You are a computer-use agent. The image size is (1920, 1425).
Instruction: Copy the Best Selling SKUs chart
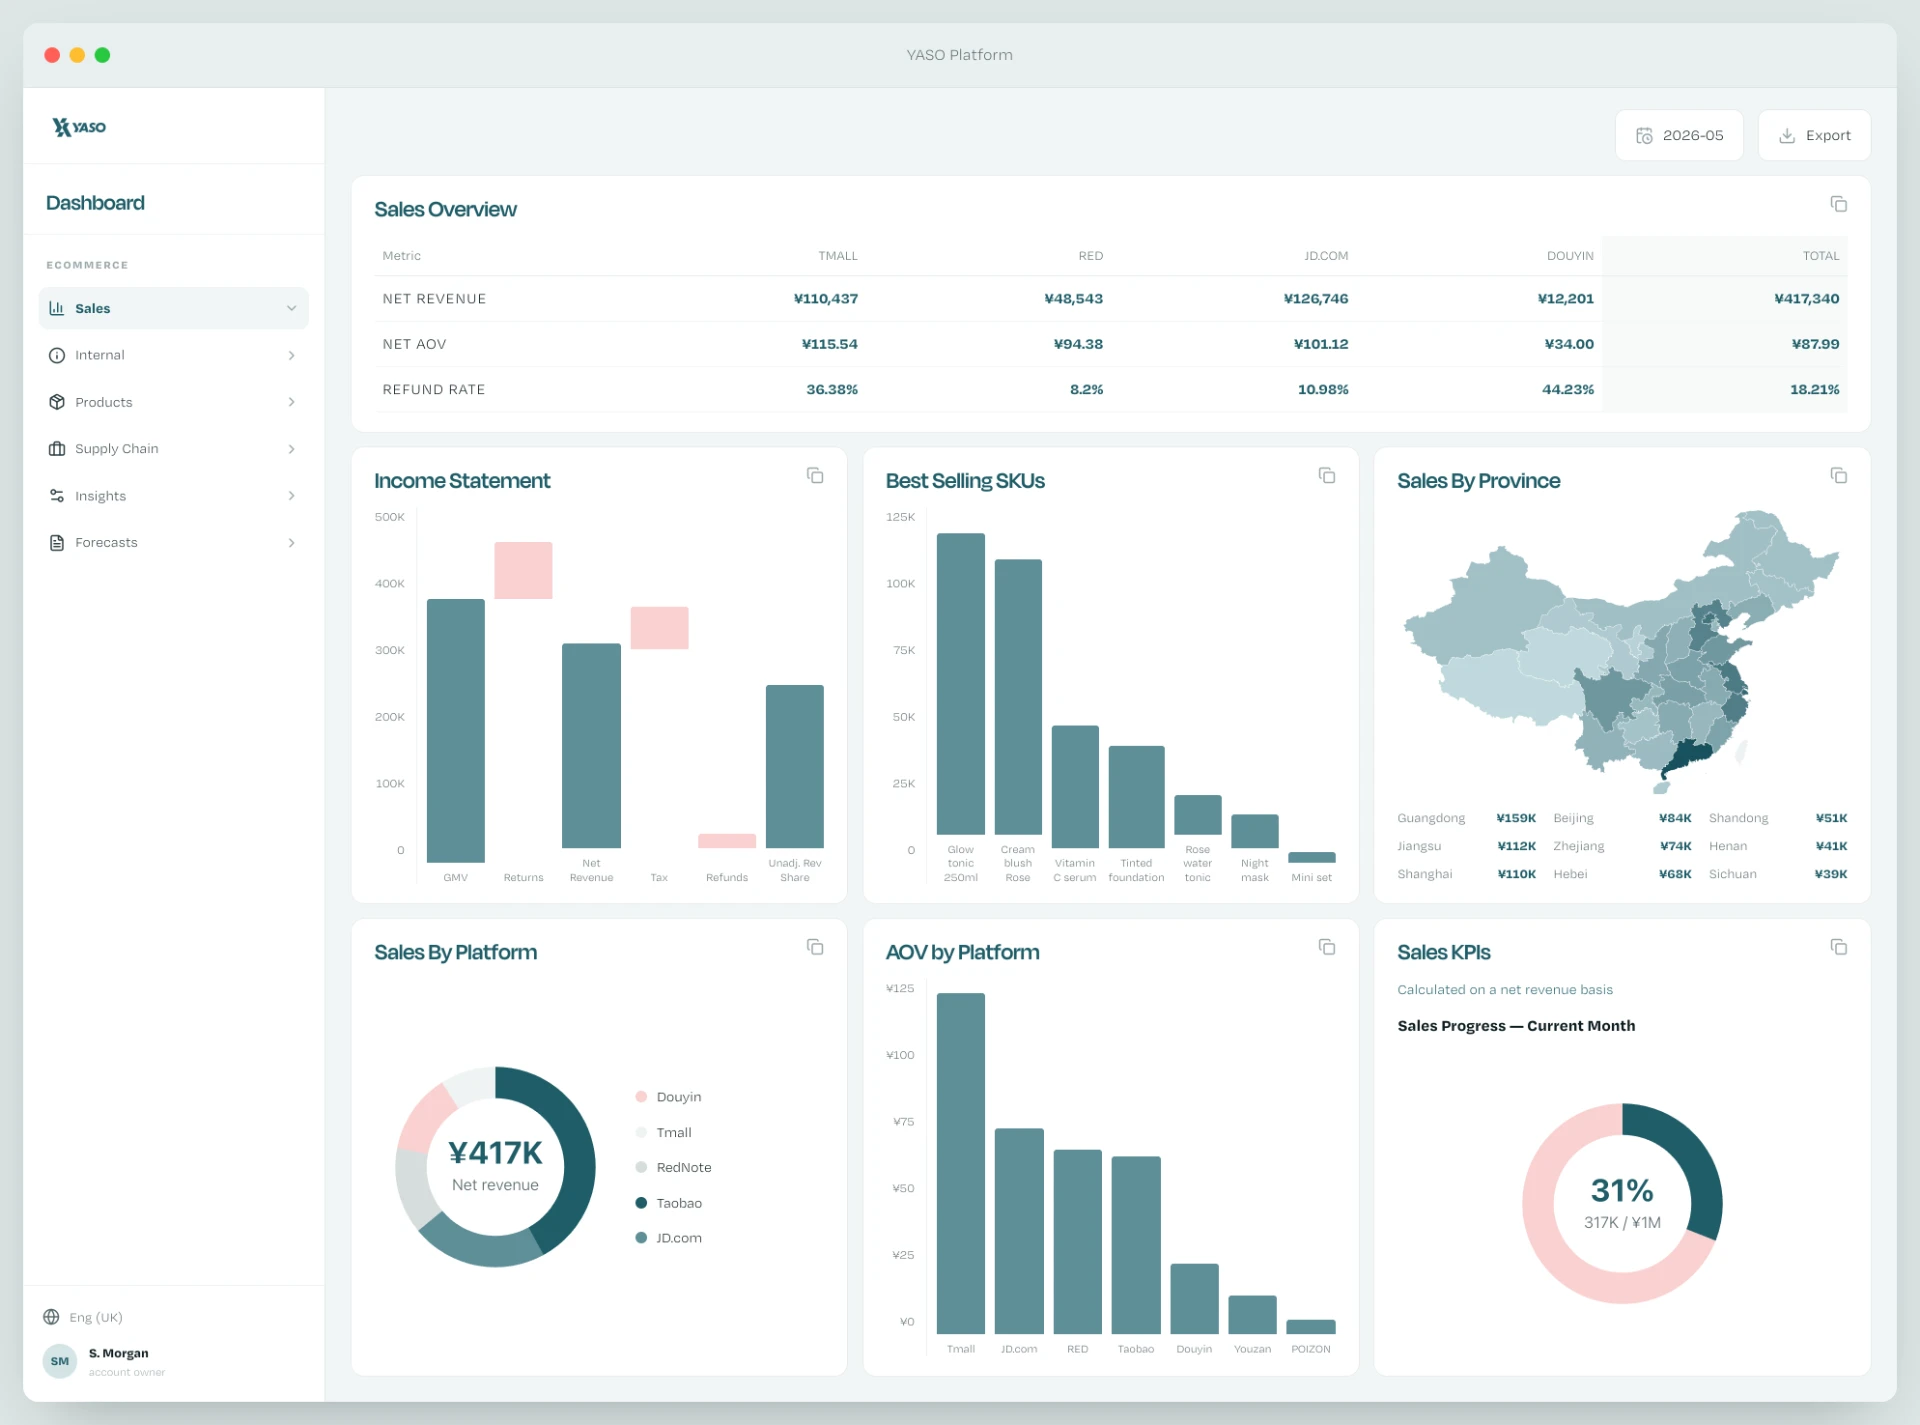pyautogui.click(x=1327, y=475)
